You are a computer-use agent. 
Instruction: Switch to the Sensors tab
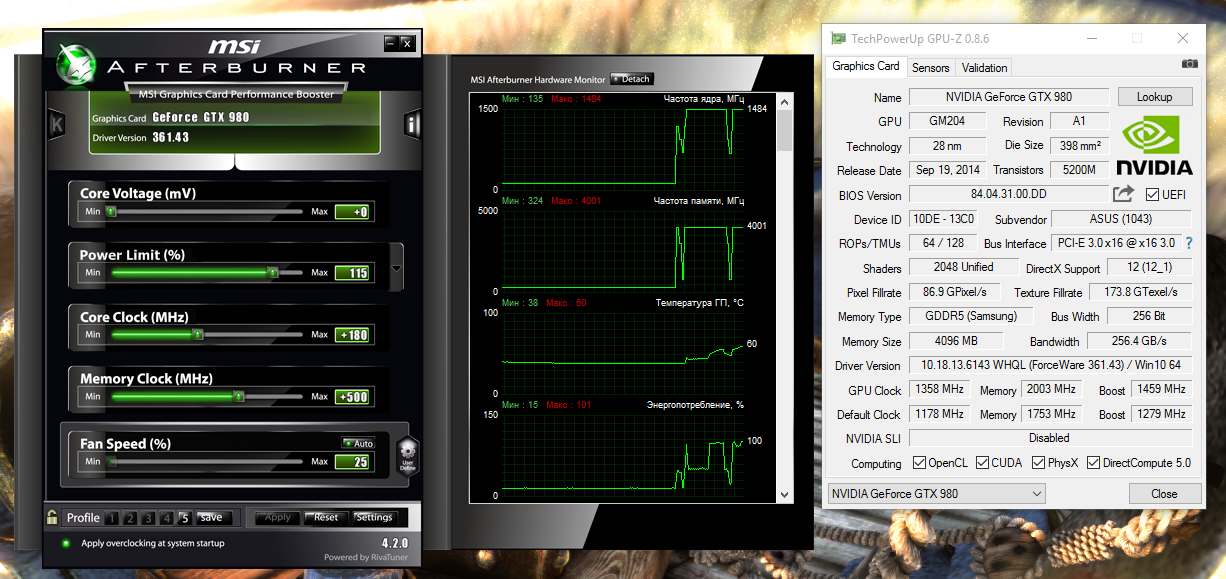point(931,68)
